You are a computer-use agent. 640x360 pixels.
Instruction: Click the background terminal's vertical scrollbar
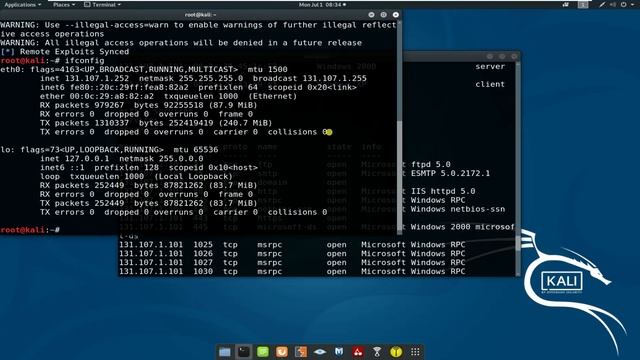518,169
